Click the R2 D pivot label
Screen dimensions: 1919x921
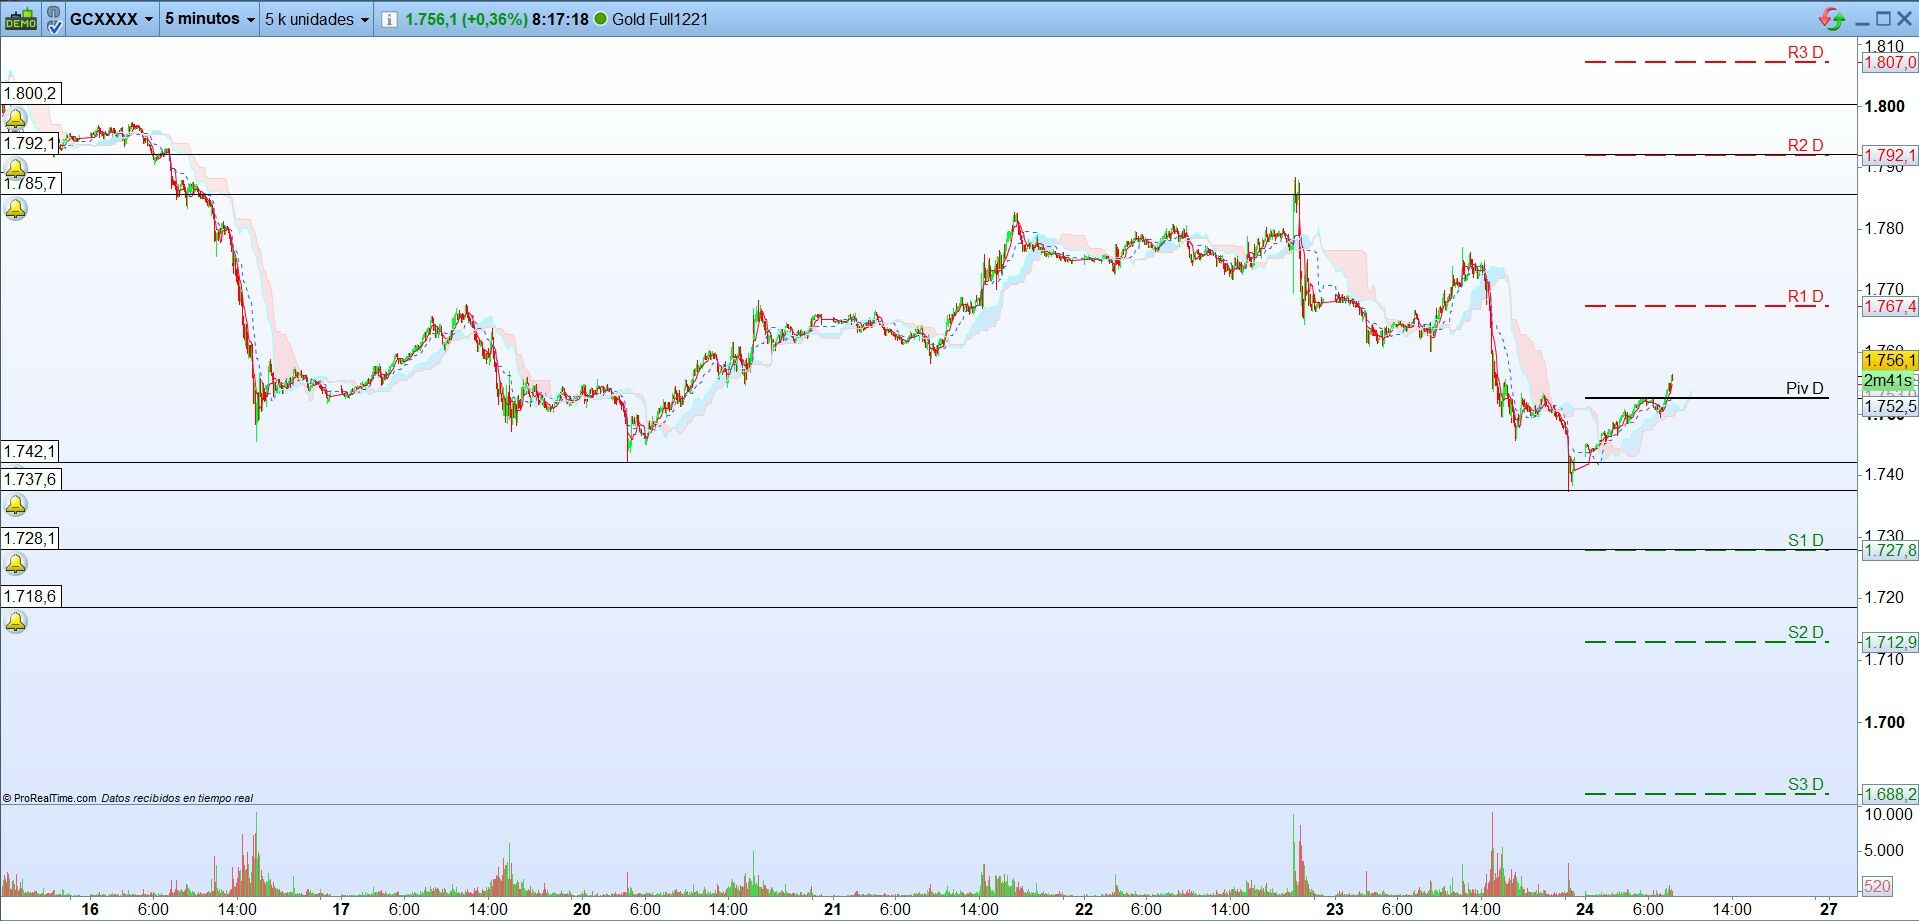point(1805,146)
